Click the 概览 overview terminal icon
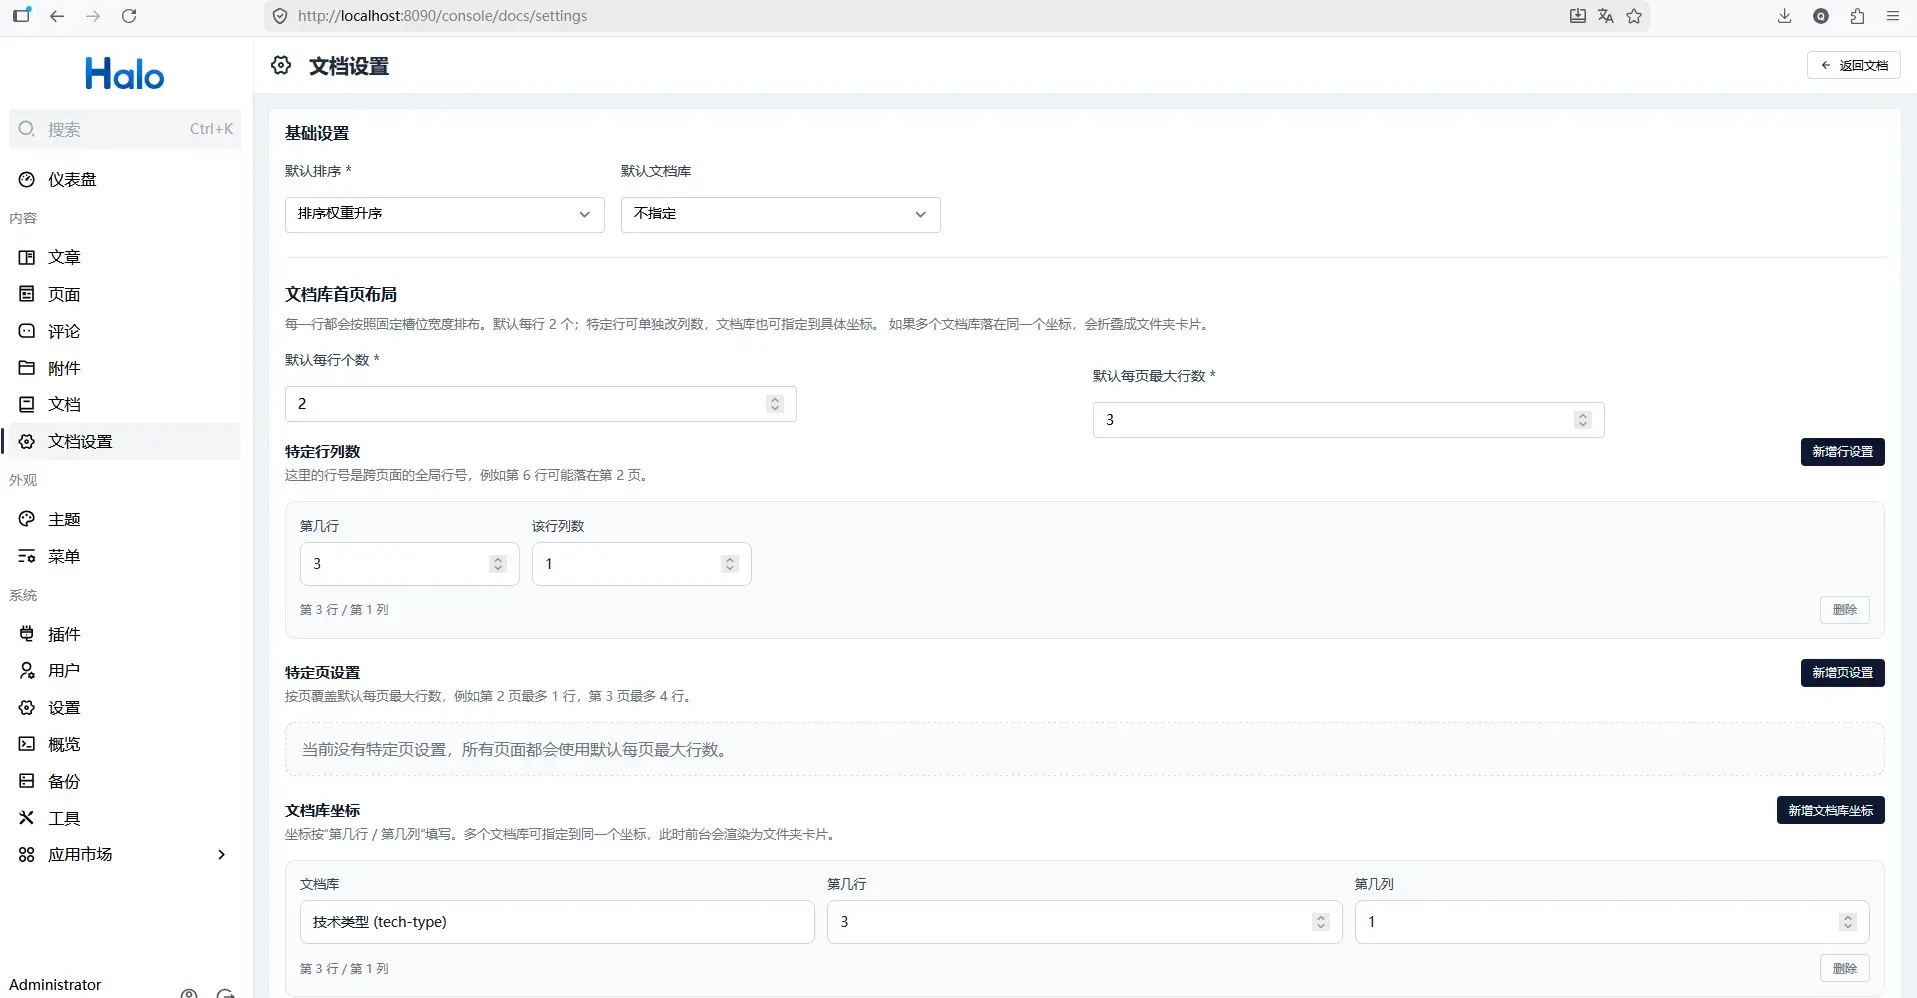 coord(27,744)
